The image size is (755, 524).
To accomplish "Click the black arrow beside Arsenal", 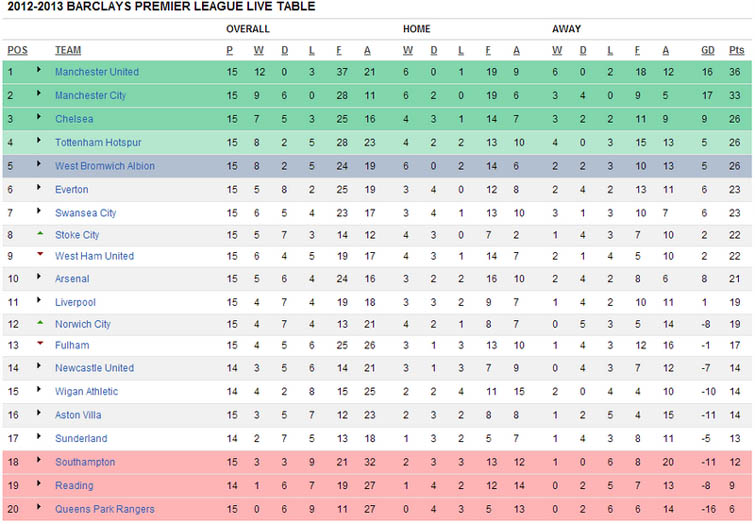I will click(39, 276).
